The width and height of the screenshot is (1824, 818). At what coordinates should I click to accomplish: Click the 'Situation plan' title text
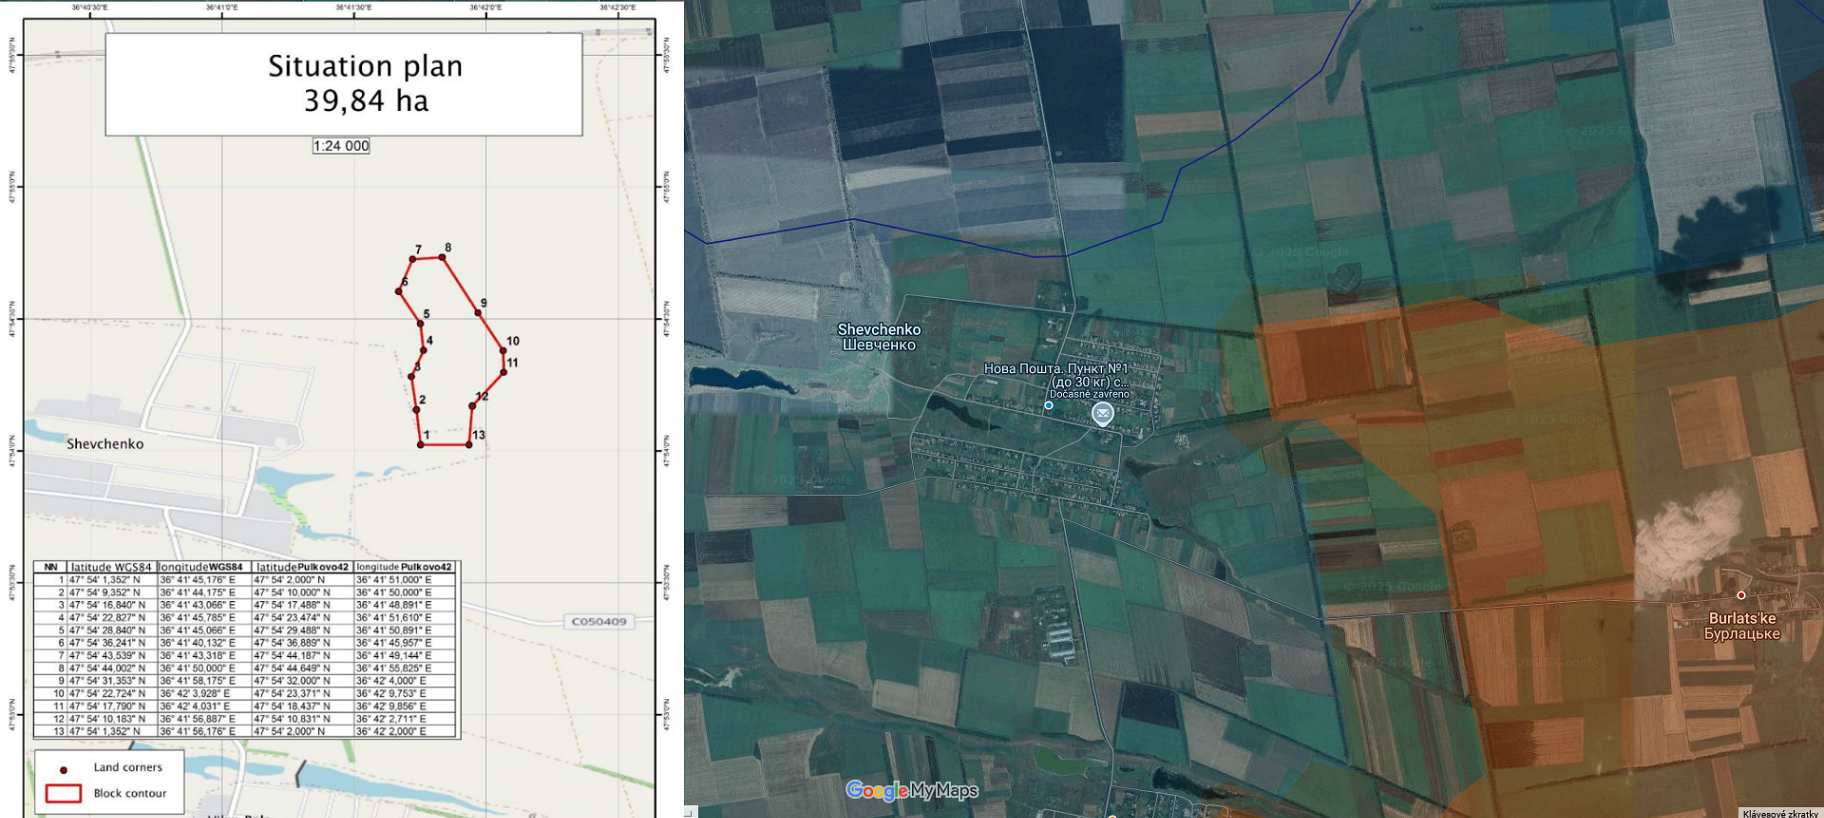(365, 66)
